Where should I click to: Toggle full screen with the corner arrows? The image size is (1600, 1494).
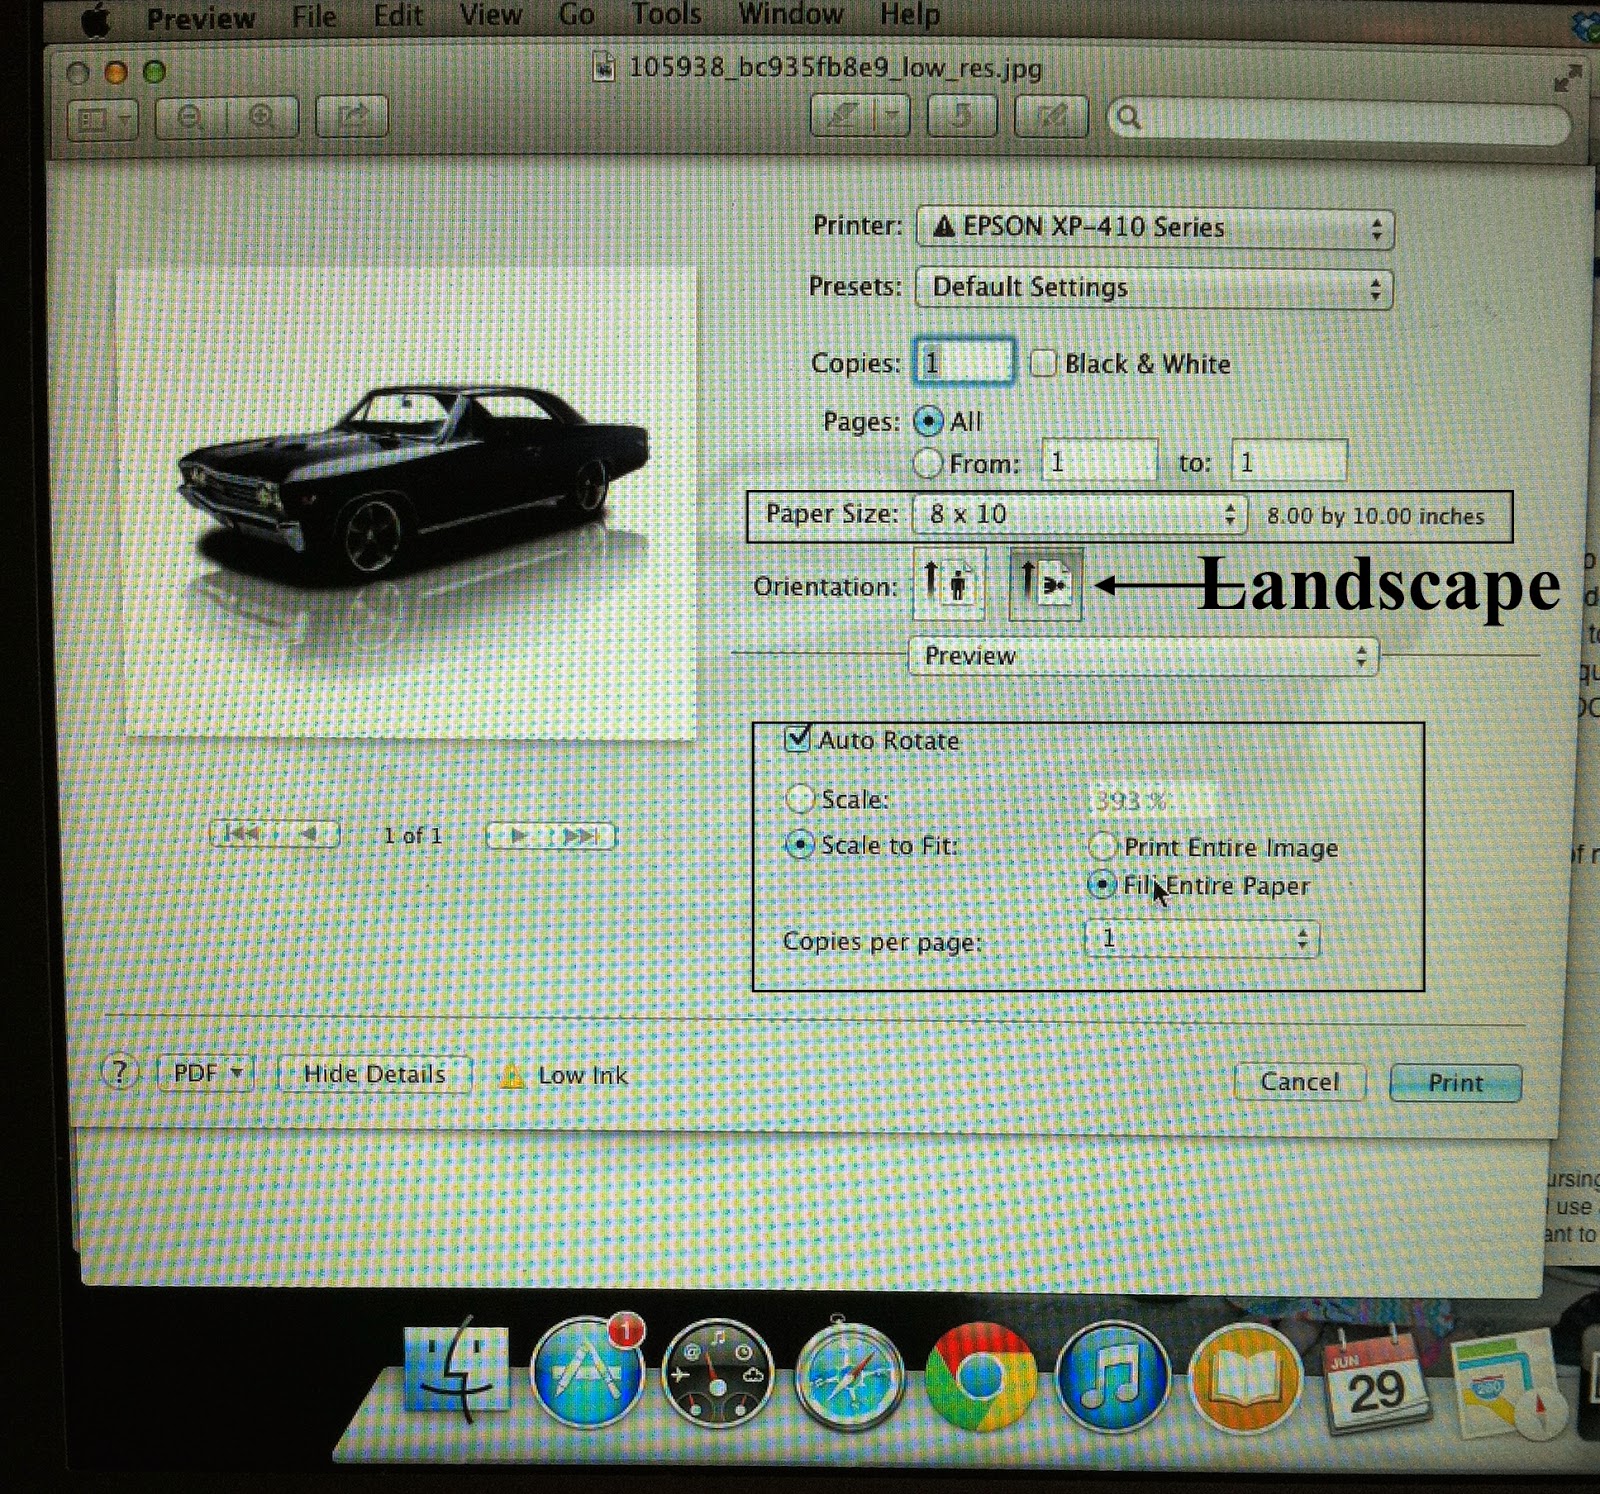tap(1567, 80)
